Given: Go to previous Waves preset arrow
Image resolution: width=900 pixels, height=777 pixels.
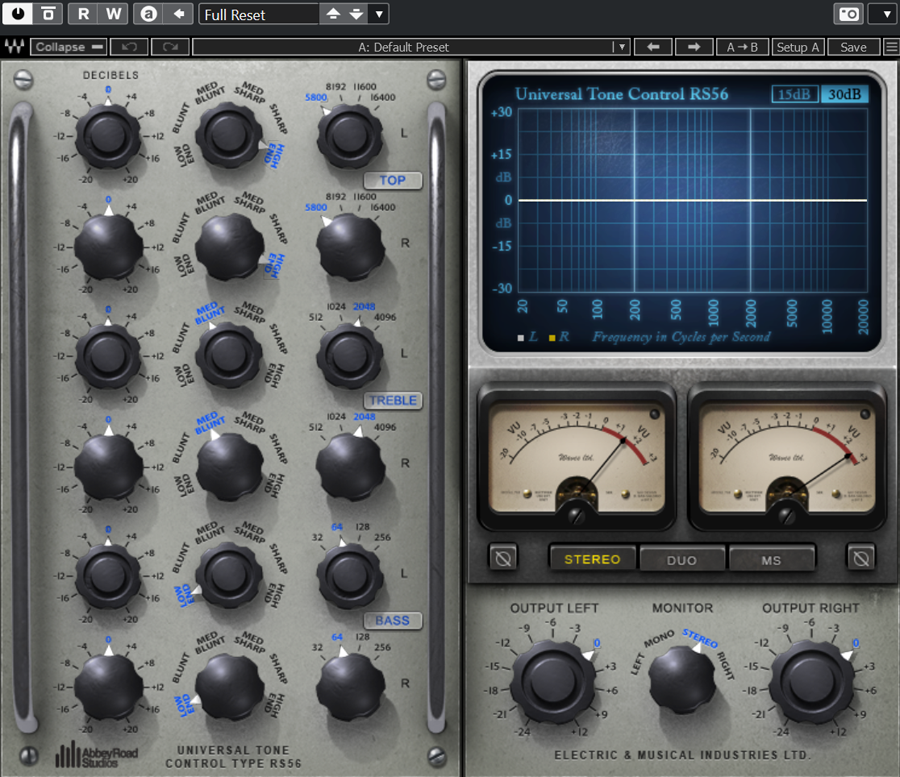Looking at the screenshot, I should click(653, 47).
